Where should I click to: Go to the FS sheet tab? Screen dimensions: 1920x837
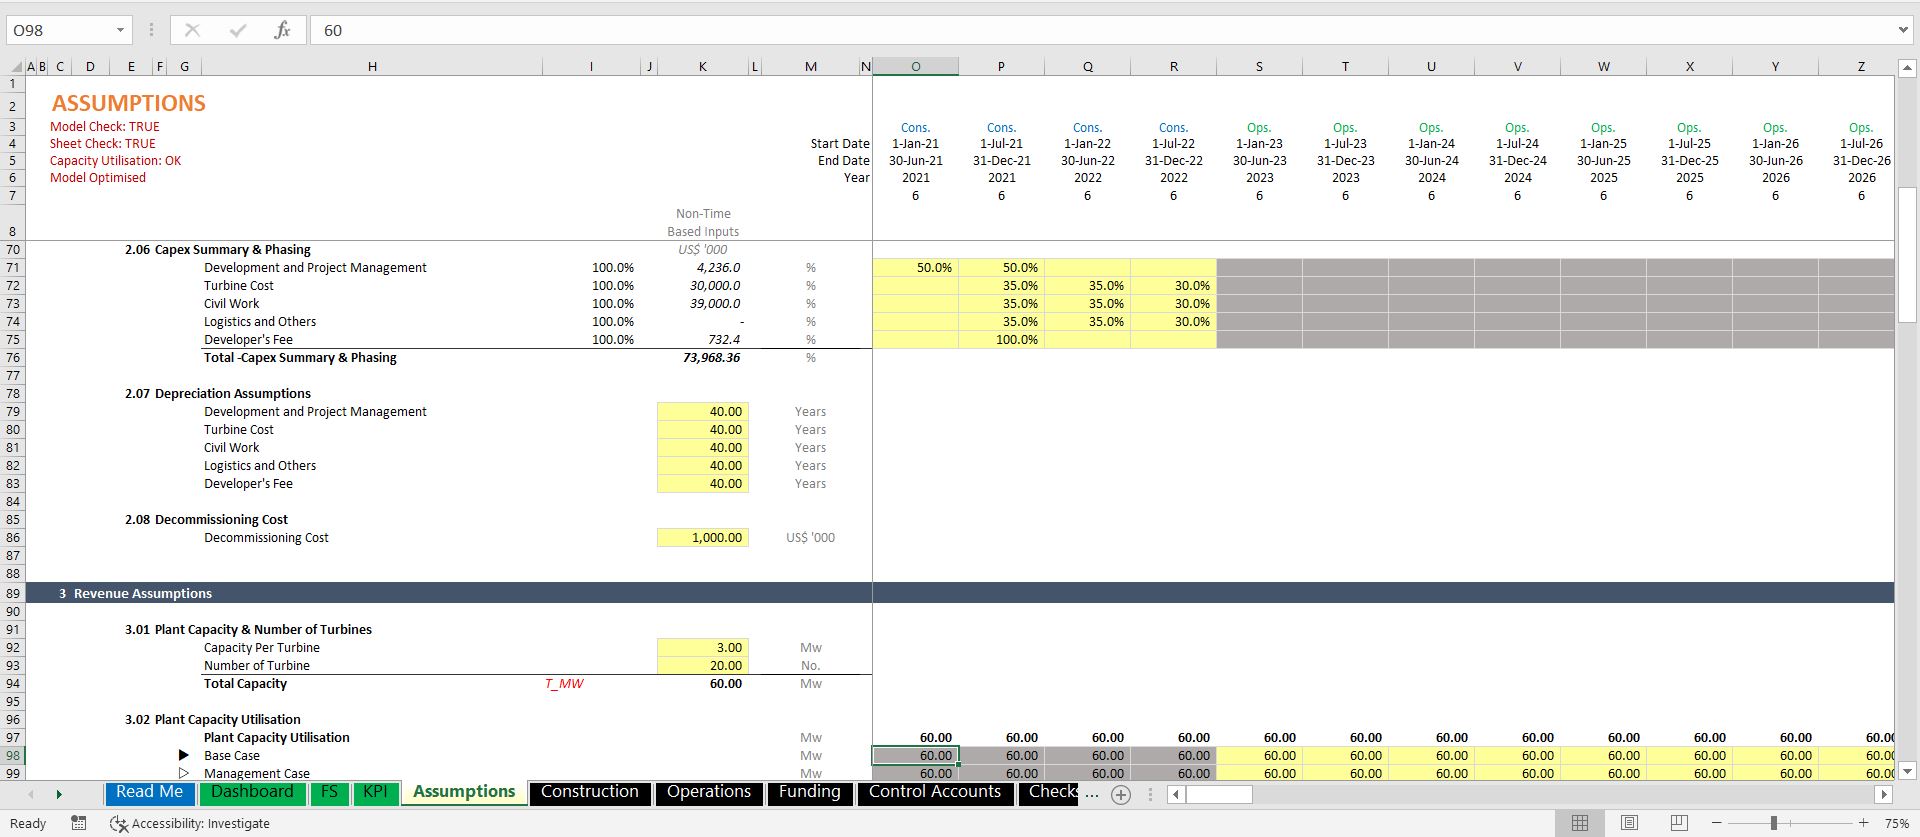pyautogui.click(x=329, y=792)
